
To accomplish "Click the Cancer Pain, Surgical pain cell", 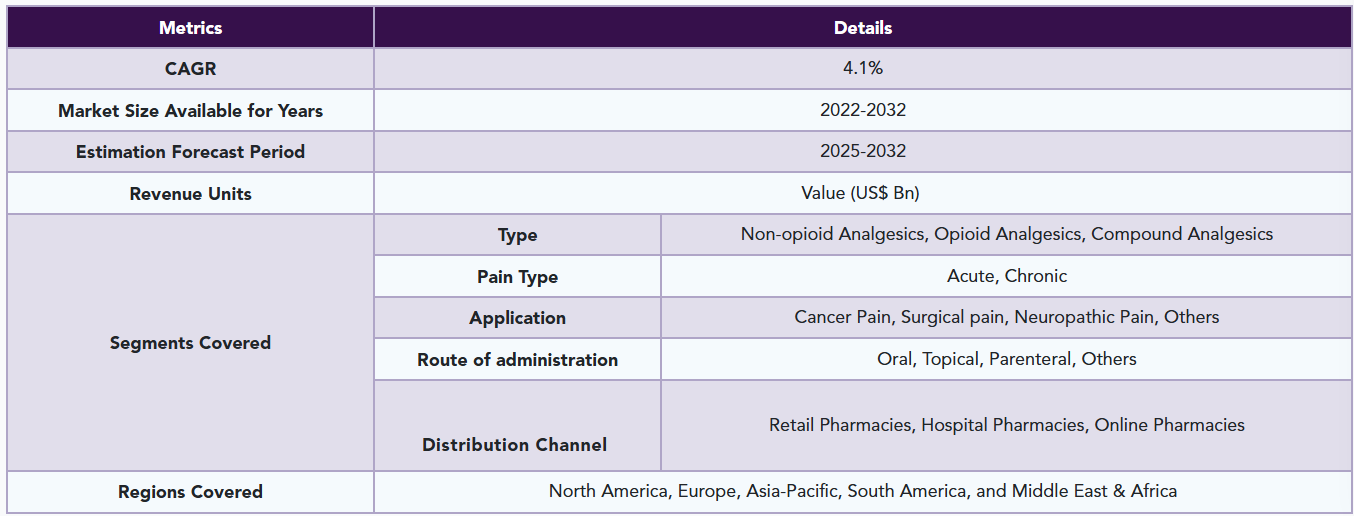I will 1006,317.
